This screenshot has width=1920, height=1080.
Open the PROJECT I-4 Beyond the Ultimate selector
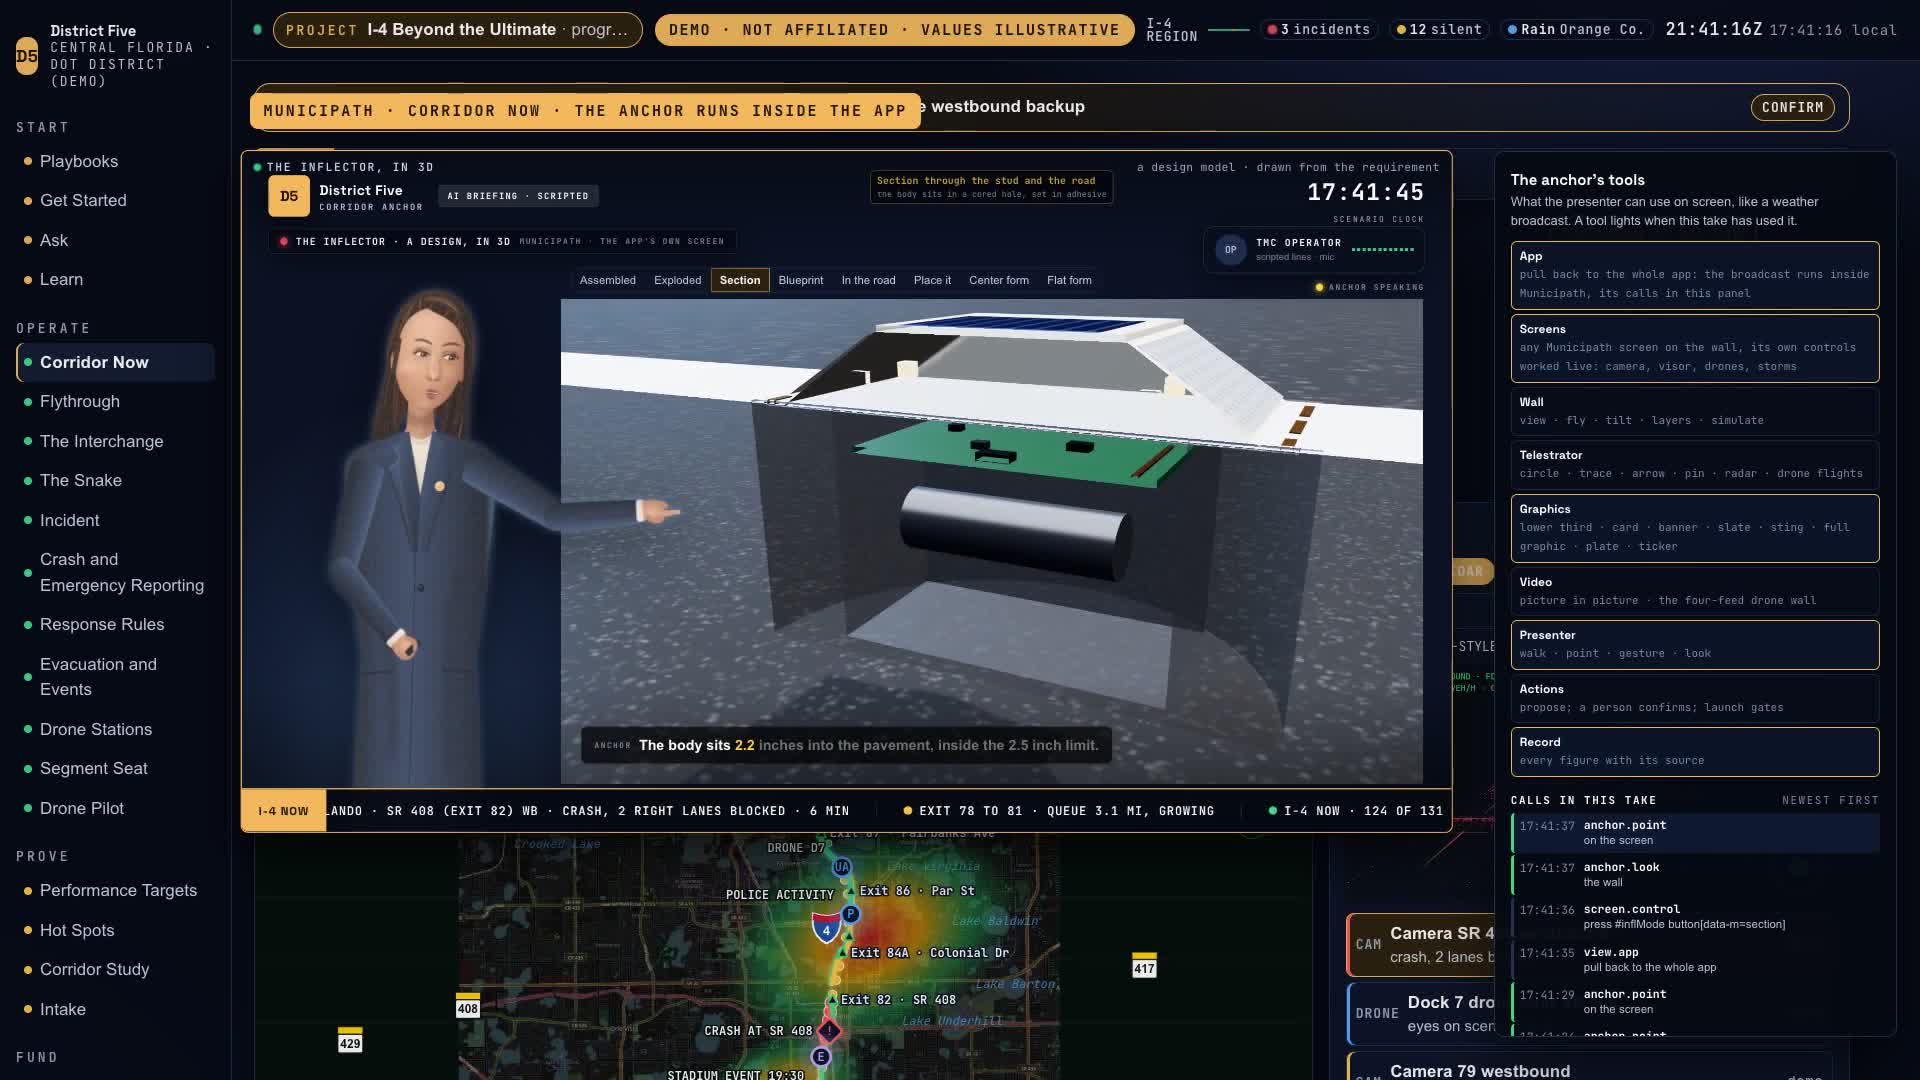458,30
